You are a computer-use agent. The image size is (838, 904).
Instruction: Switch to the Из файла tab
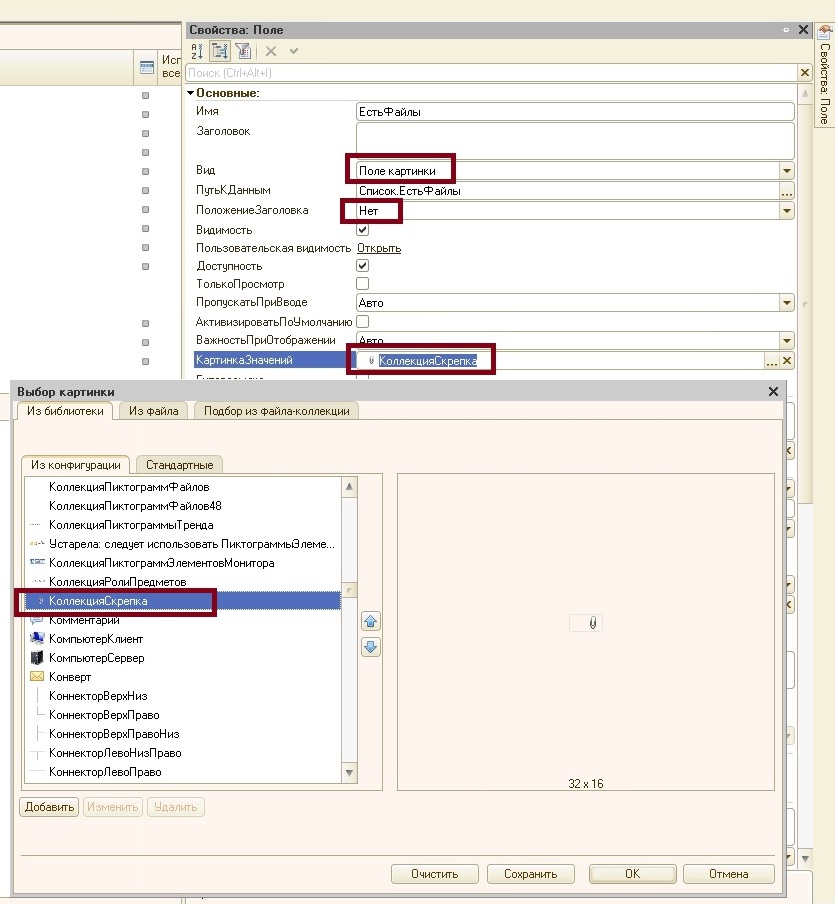tap(153, 411)
